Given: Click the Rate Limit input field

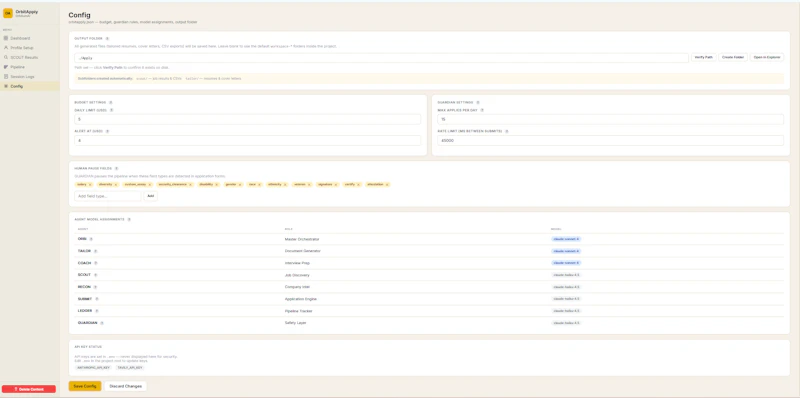Looking at the screenshot, I should (610, 140).
